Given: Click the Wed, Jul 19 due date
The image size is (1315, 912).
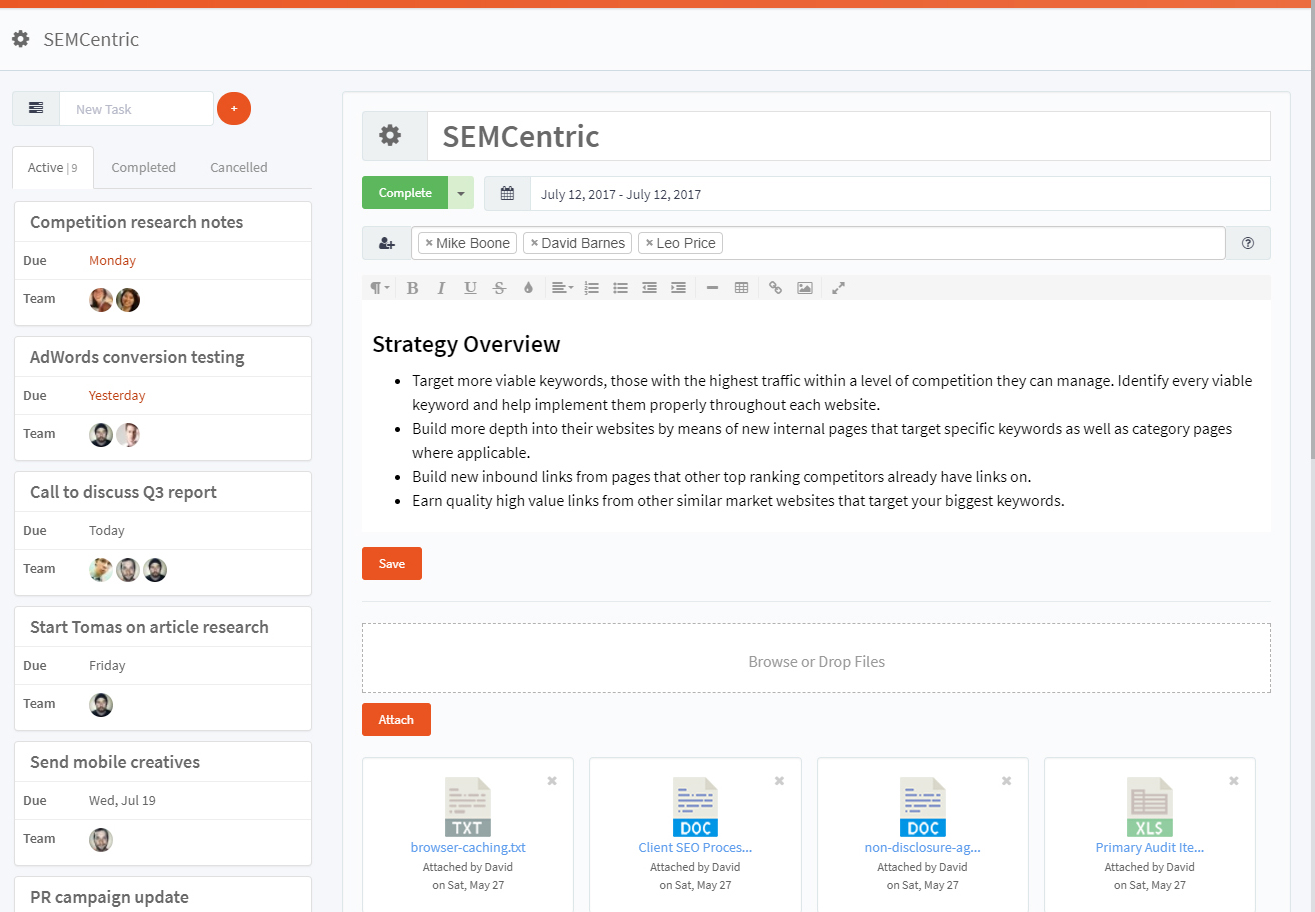Looking at the screenshot, I should 122,800.
